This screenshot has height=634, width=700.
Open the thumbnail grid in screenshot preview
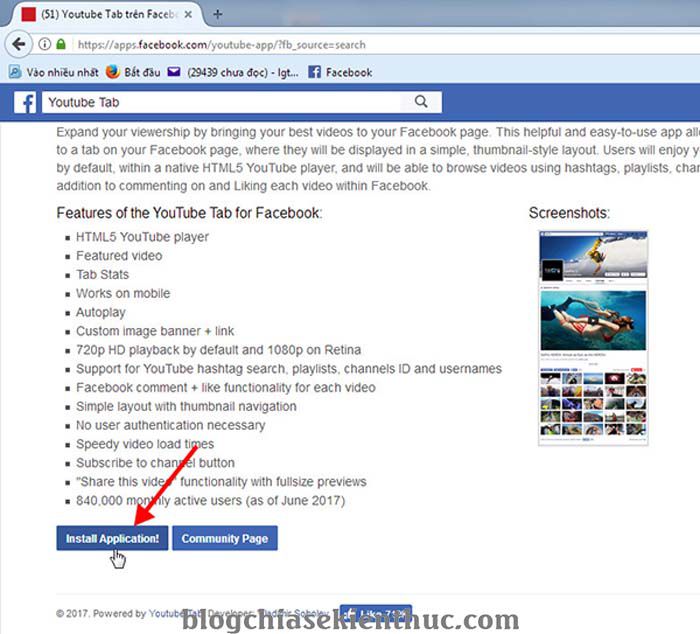(x=593, y=404)
